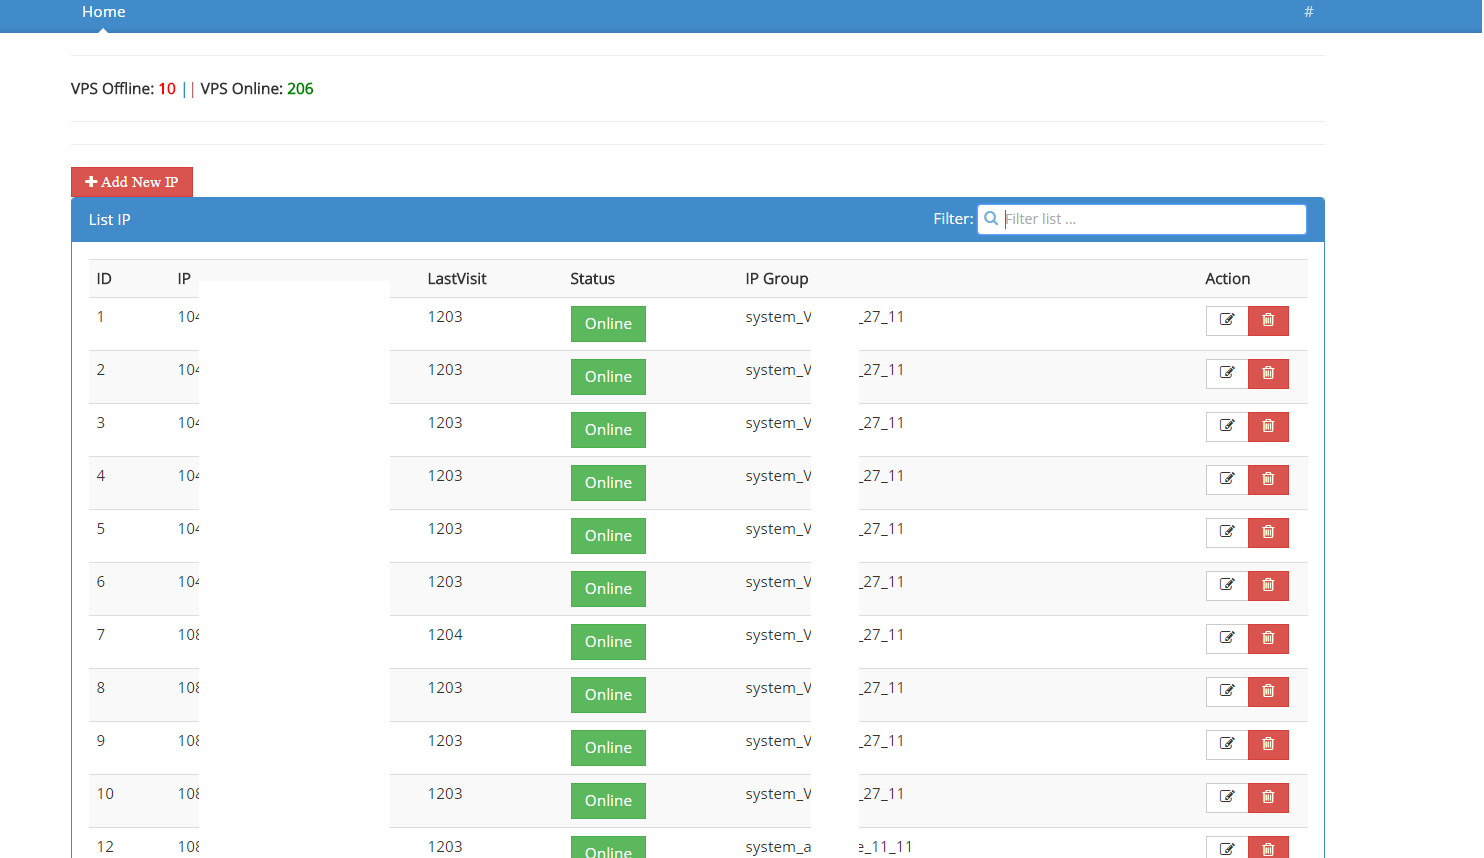1484x858 pixels.
Task: Edit the IP entry with ID 8
Action: [x=1227, y=692]
